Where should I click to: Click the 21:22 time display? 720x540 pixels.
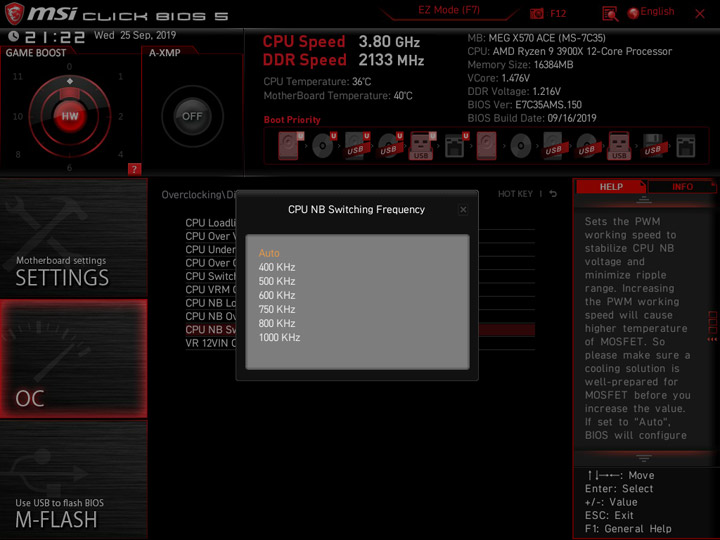pos(55,37)
